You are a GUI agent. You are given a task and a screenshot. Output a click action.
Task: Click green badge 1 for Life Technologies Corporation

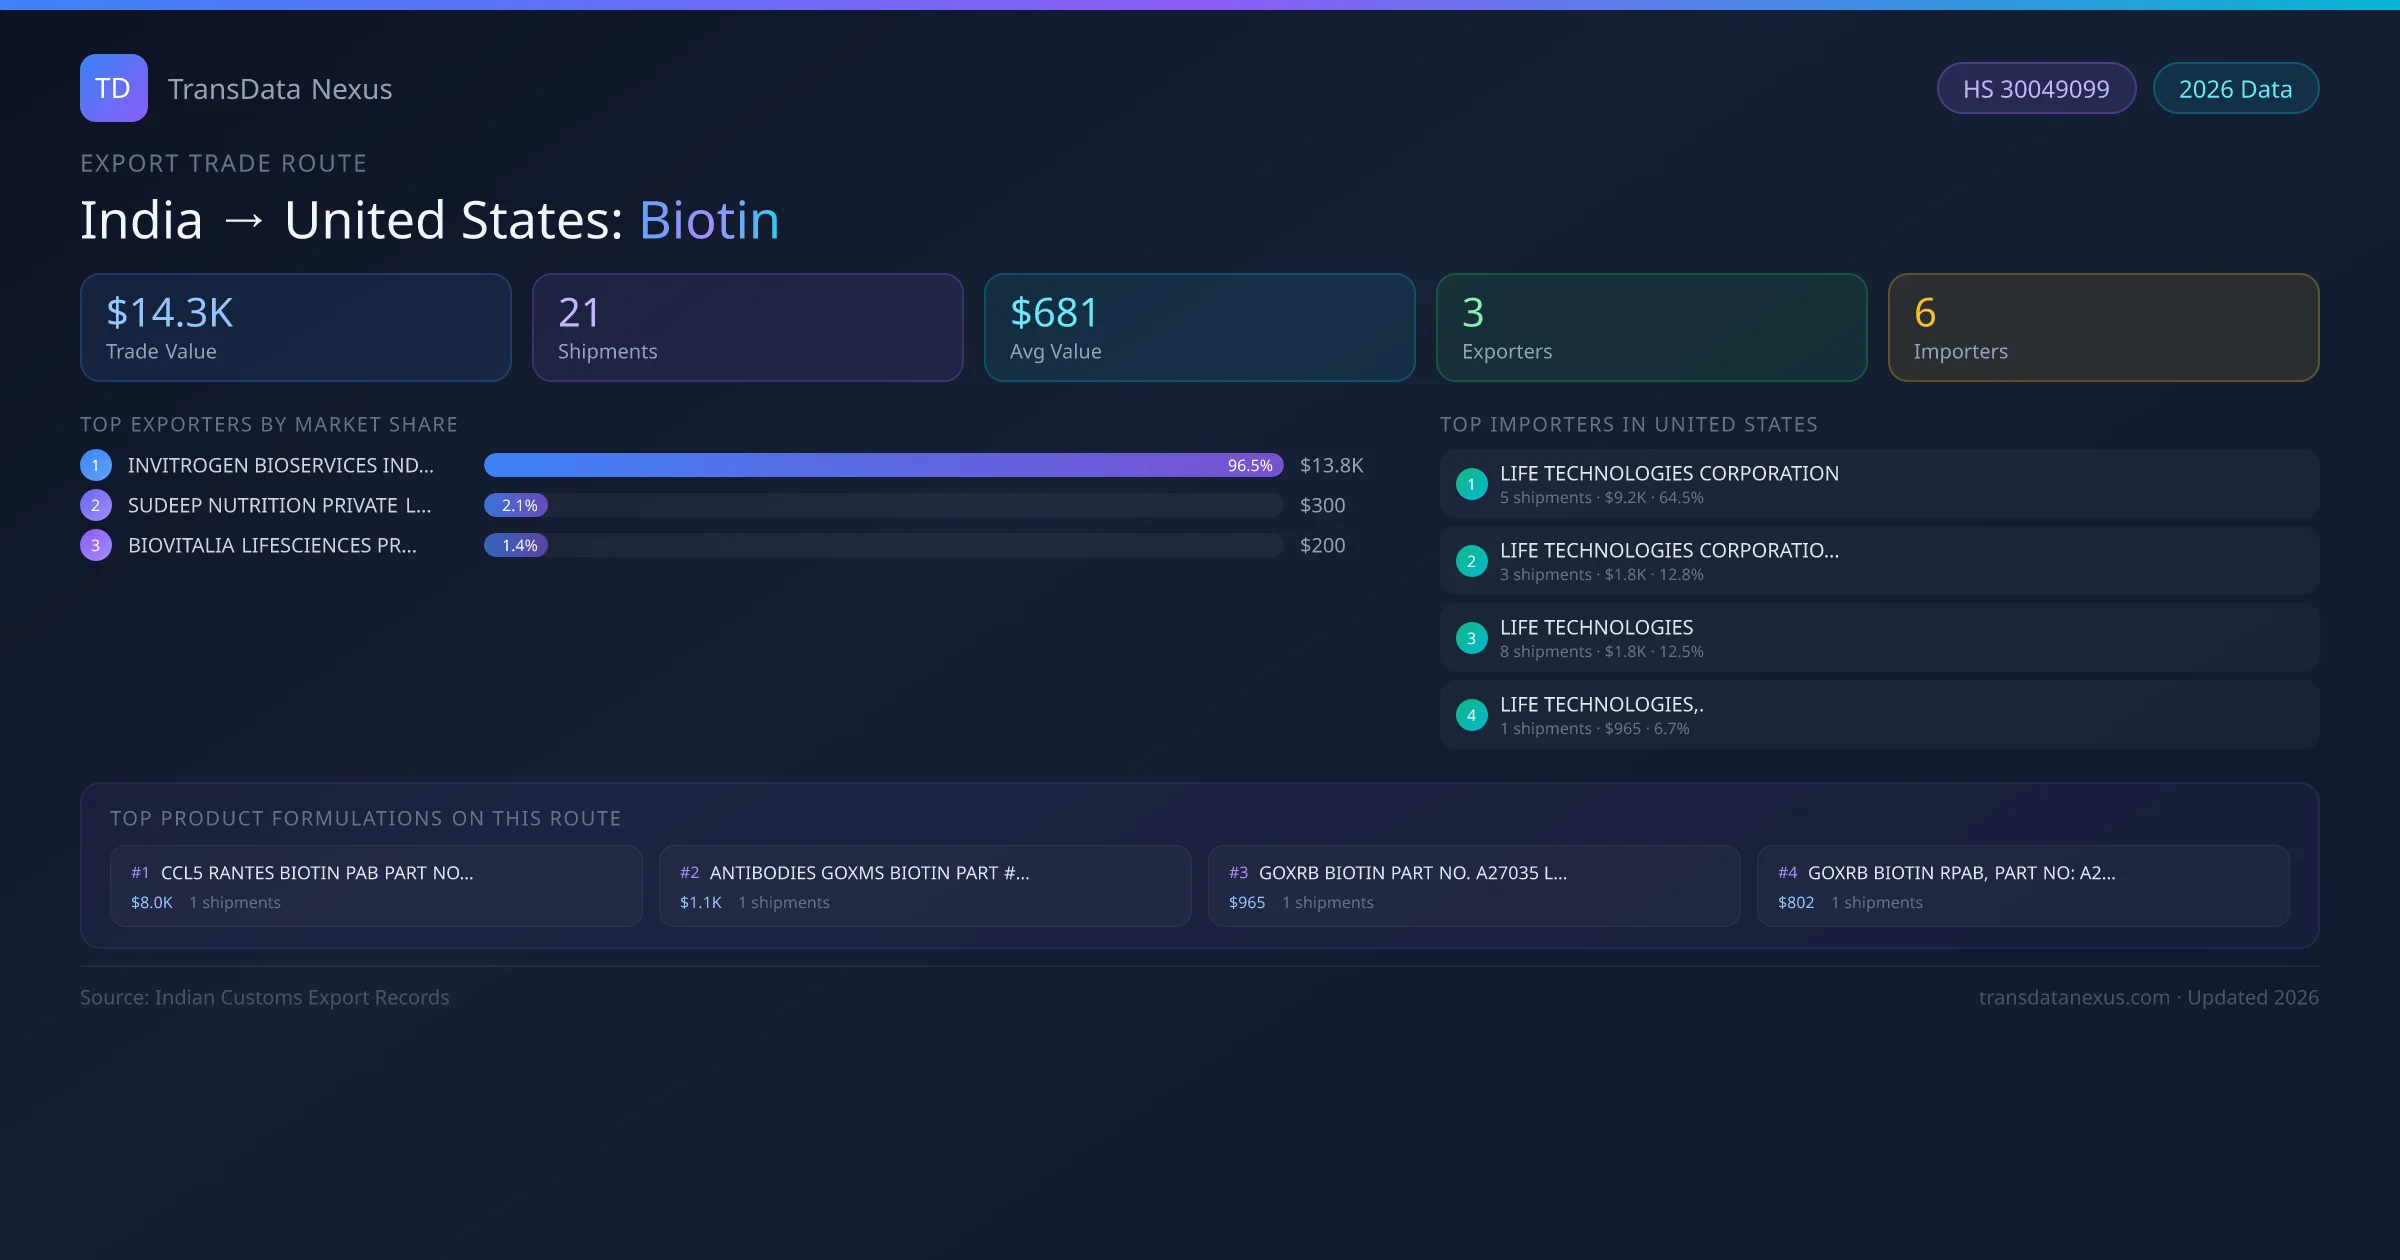1471,484
